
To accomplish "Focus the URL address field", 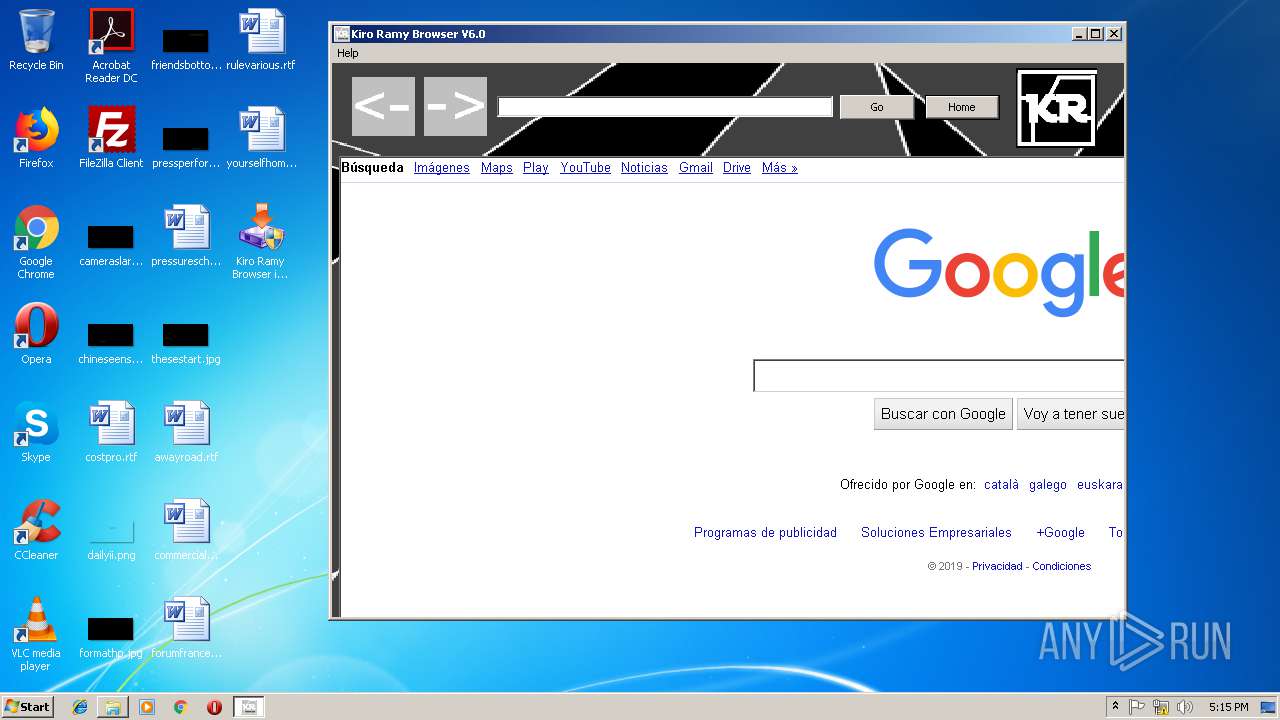I will coord(665,107).
